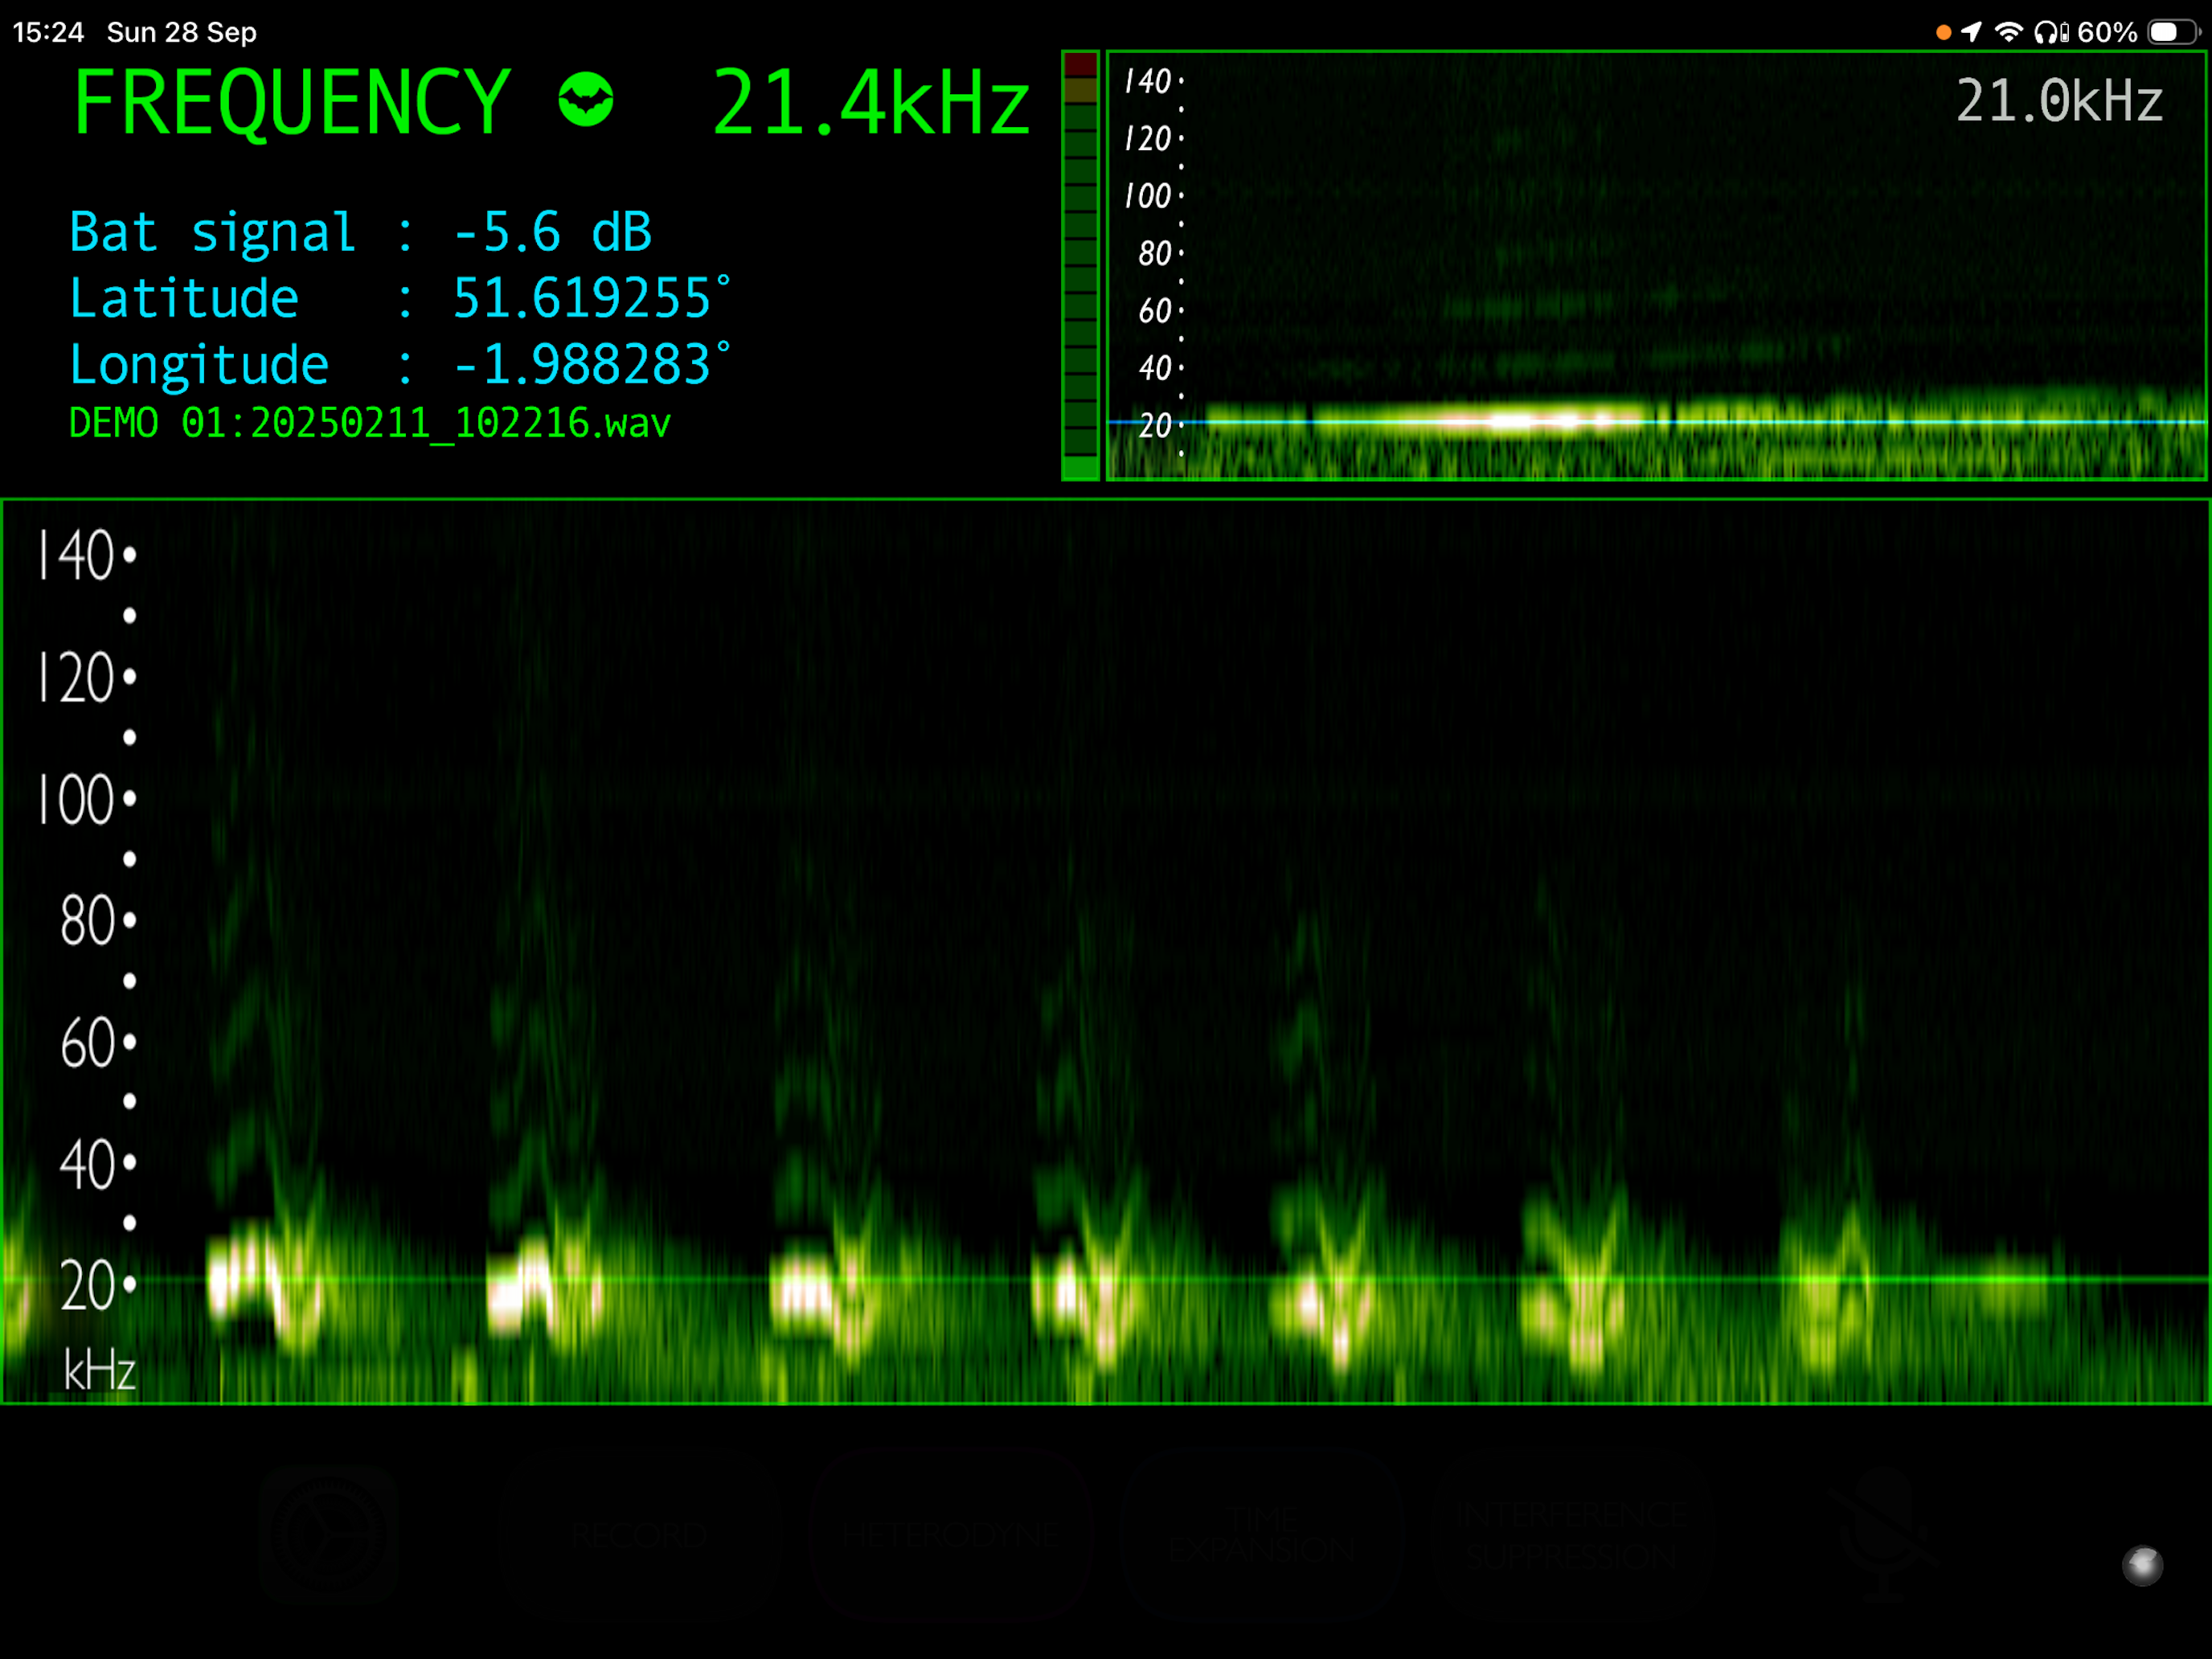The image size is (2212, 1659).
Task: Tap the bat logo icon beside FREQUENCY
Action: (x=586, y=100)
